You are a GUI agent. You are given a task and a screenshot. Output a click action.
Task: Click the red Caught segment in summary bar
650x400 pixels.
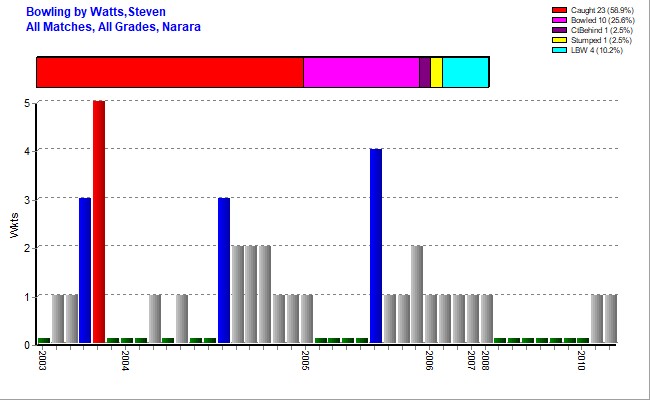[x=170, y=72]
